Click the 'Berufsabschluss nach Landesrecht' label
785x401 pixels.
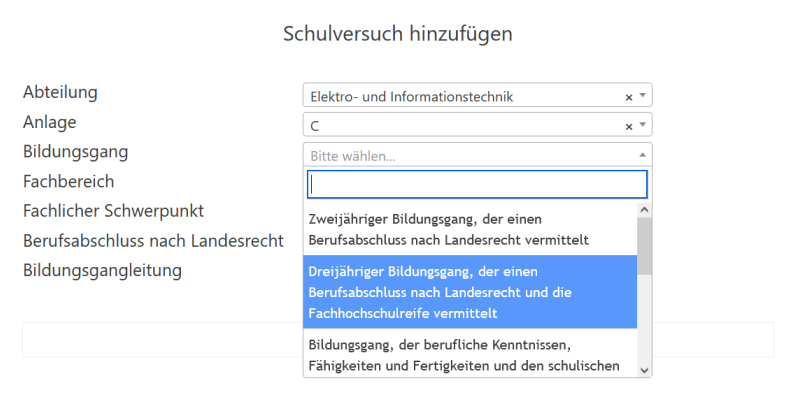click(153, 241)
